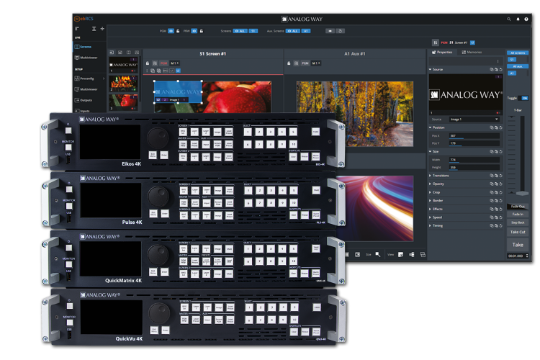540x360 pixels.
Task: Toggle the lock icon in the A1 Aux #1 header
Action: pyautogui.click(x=289, y=63)
